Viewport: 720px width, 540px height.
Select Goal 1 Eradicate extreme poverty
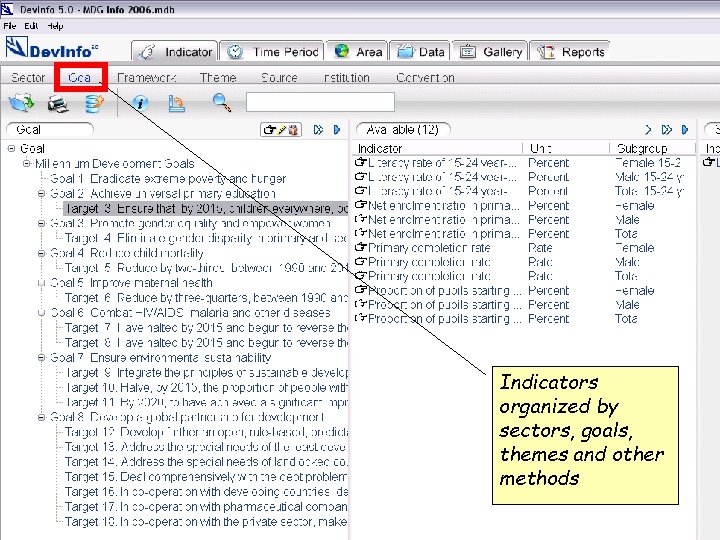coord(168,178)
